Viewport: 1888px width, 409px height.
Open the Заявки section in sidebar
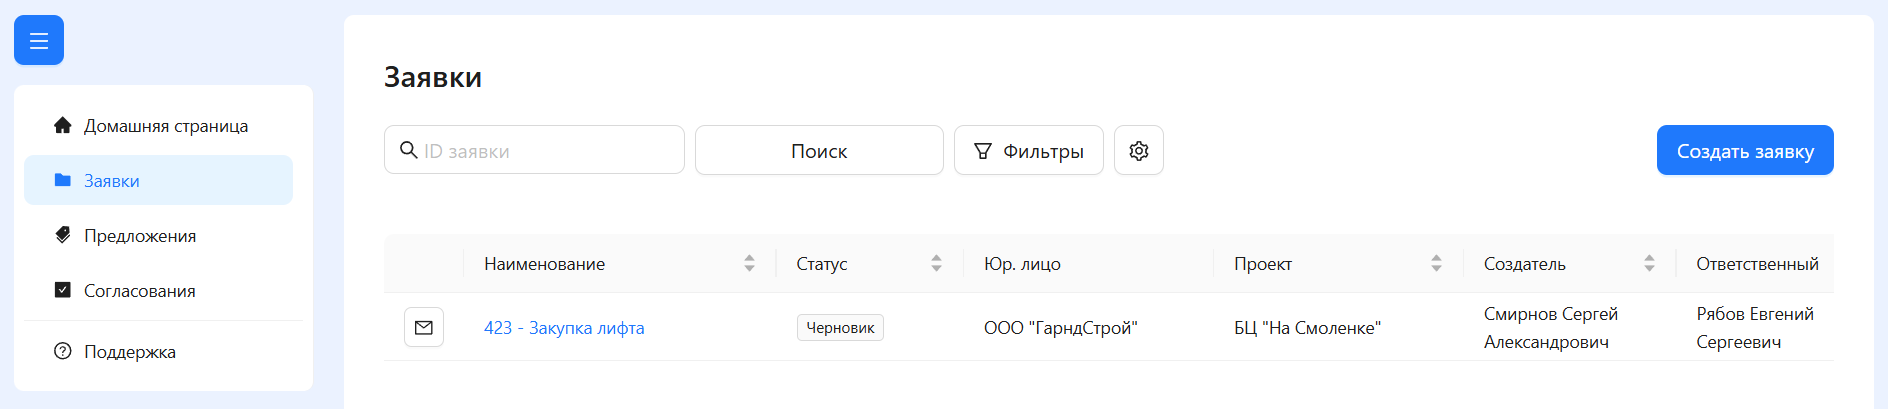(x=158, y=180)
